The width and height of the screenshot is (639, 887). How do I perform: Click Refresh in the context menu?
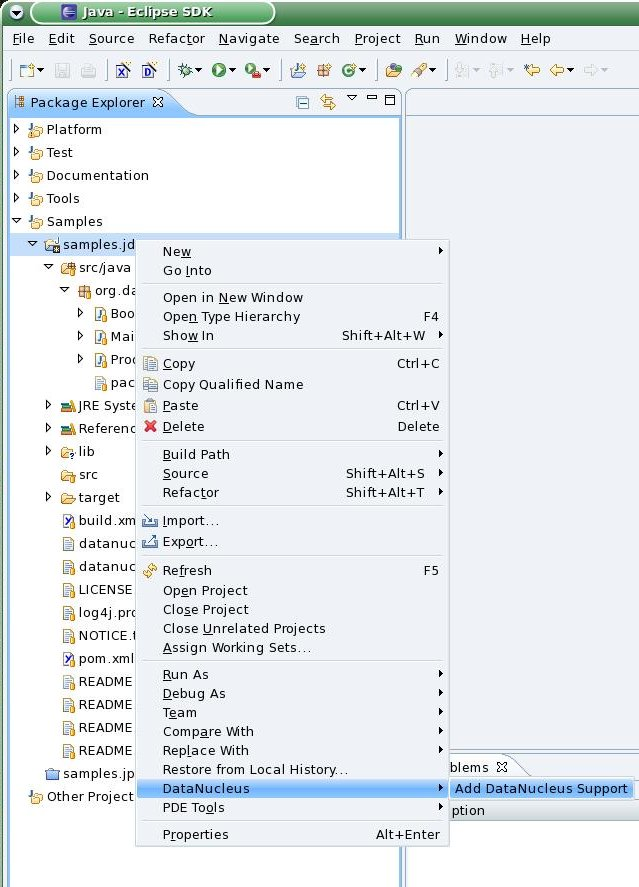(x=292, y=570)
